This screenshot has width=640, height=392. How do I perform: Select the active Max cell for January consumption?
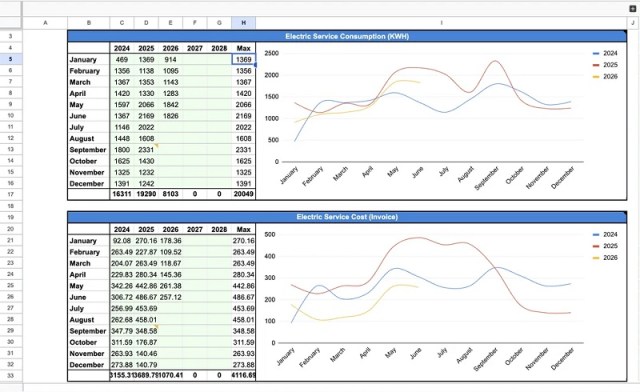[x=244, y=60]
